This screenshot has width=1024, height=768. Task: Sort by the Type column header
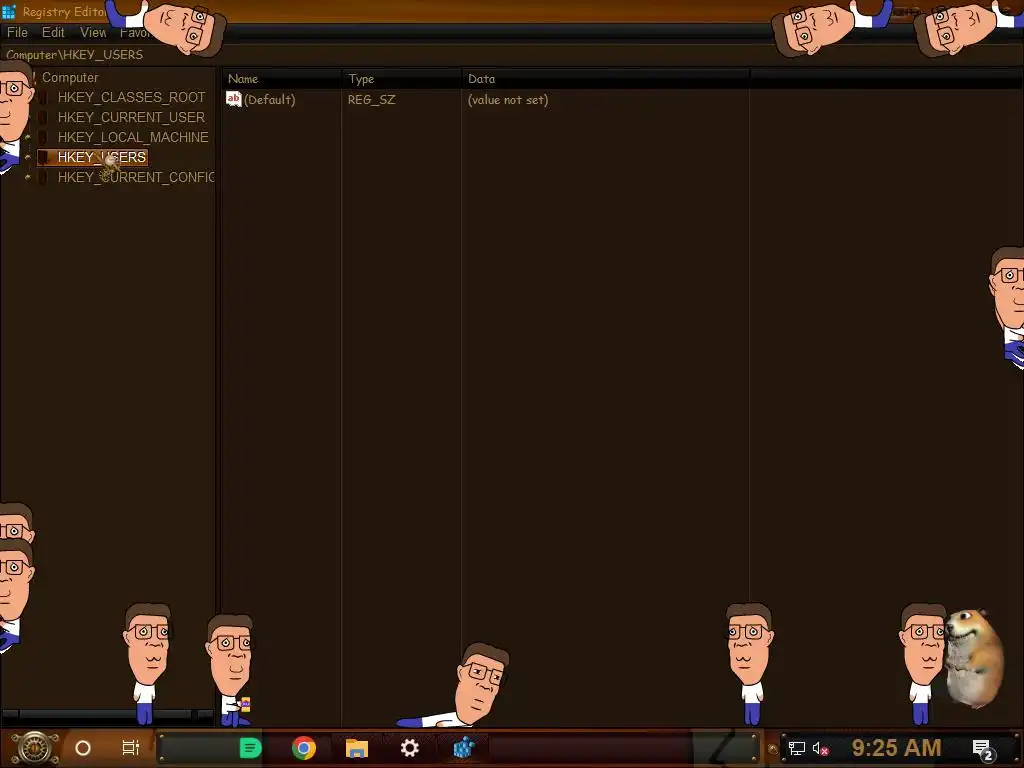401,79
